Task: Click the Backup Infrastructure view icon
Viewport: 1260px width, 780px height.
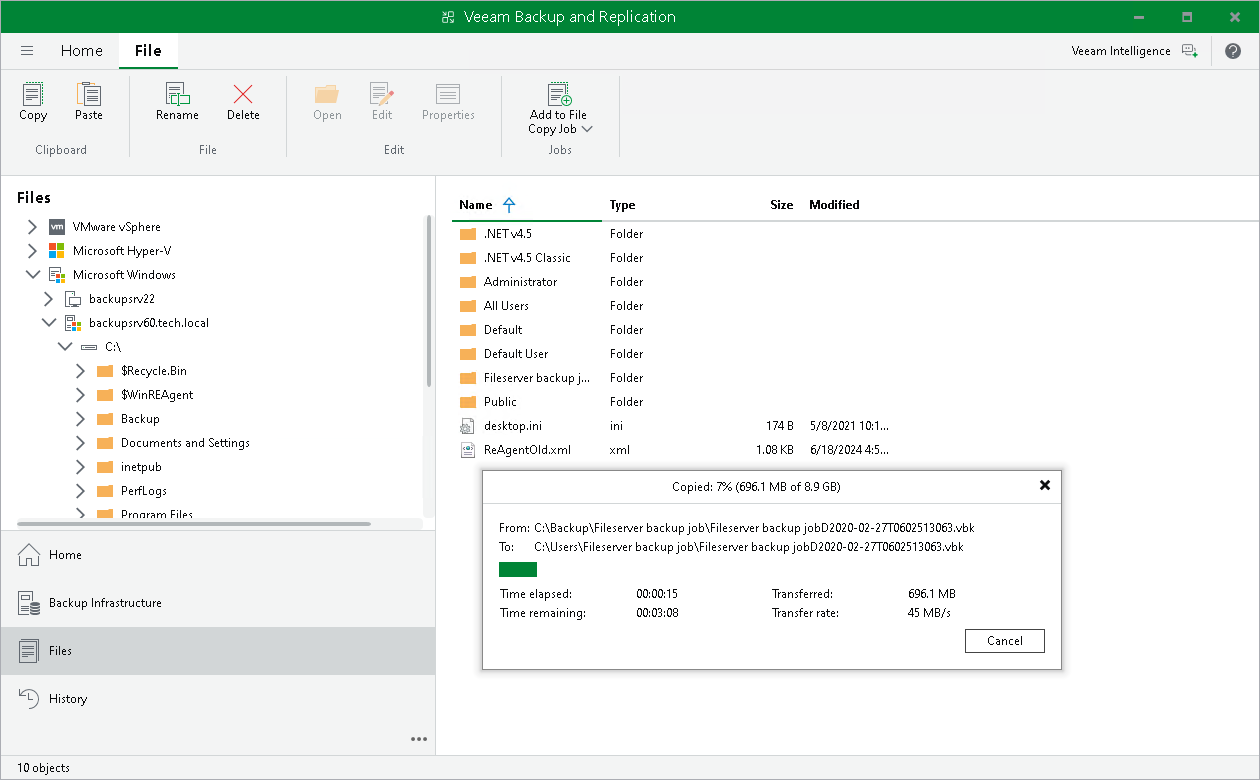Action: coord(30,602)
